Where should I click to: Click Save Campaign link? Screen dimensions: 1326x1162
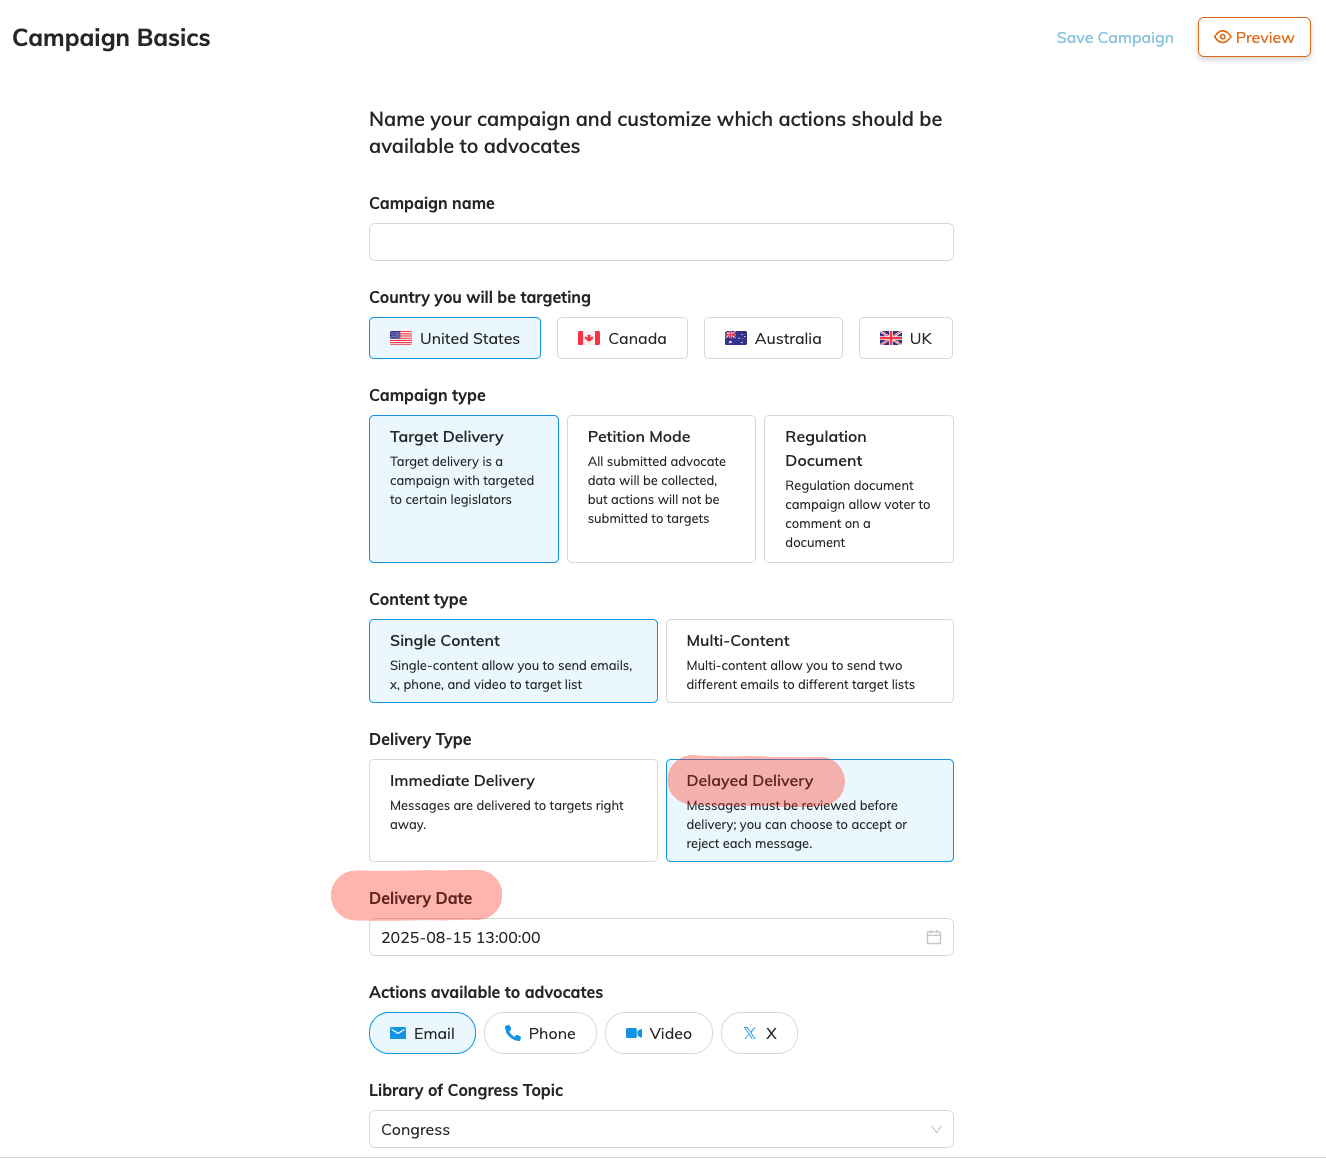[1114, 37]
